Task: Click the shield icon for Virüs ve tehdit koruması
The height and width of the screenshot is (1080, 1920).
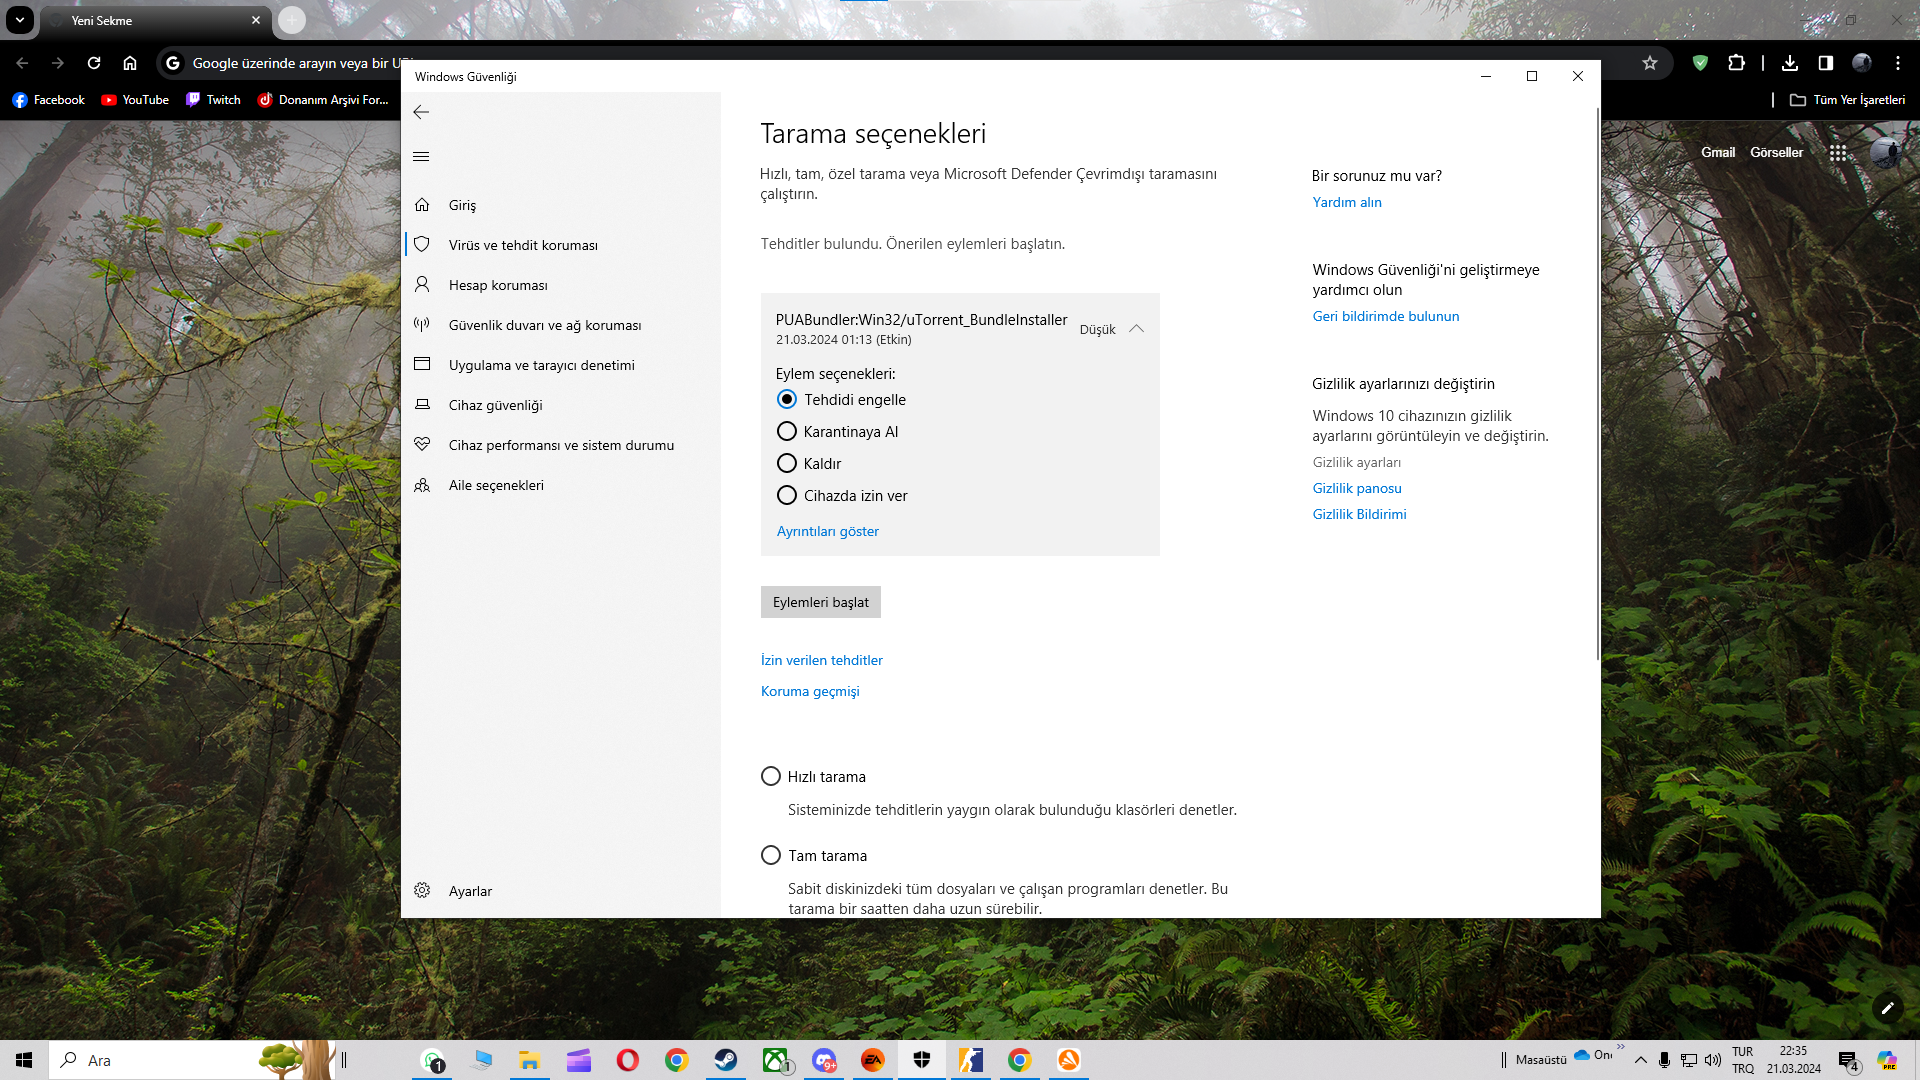Action: [x=422, y=244]
